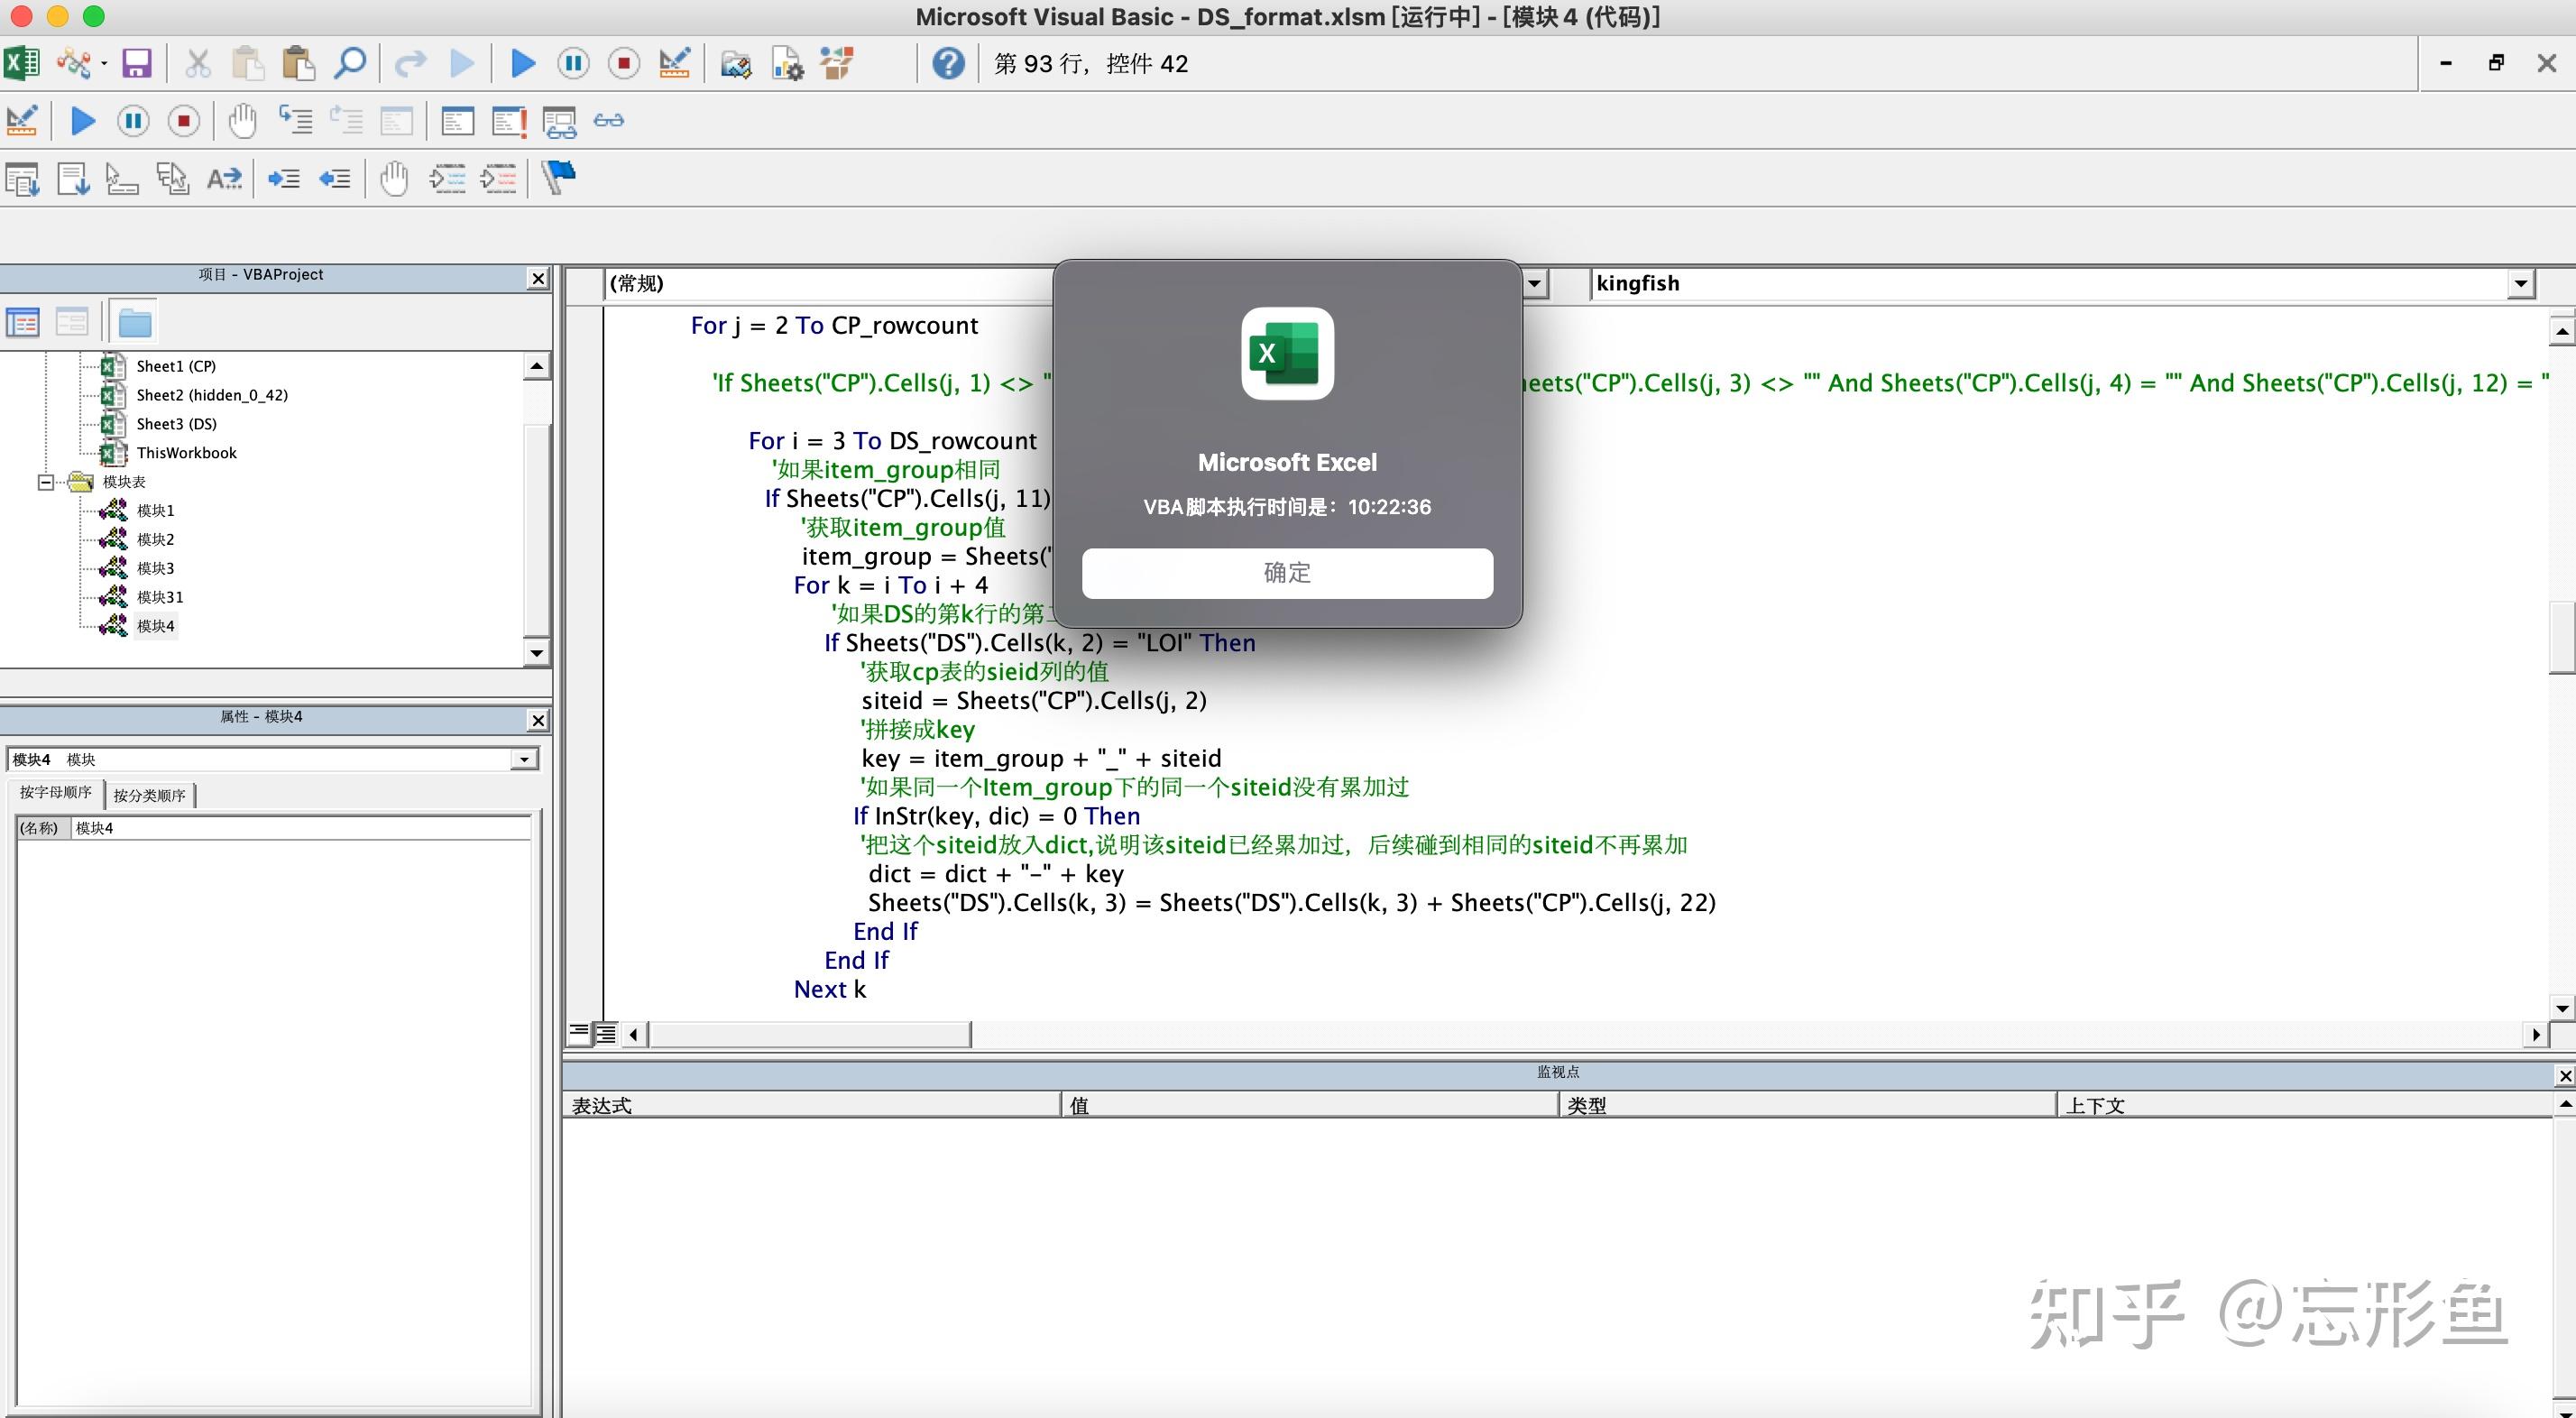The image size is (2576, 1418).
Task: Click the Toggle Breakpoint hand icon
Action: (242, 122)
